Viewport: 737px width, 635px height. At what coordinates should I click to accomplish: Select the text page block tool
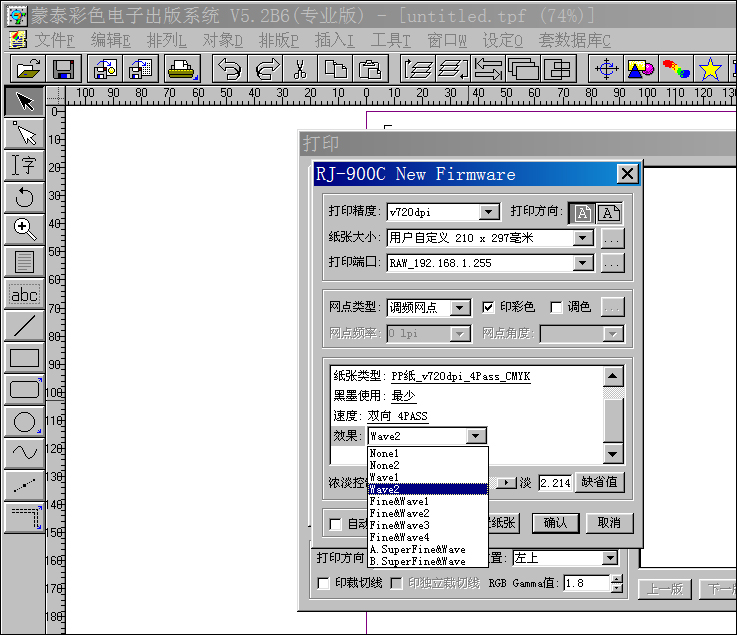pos(24,261)
